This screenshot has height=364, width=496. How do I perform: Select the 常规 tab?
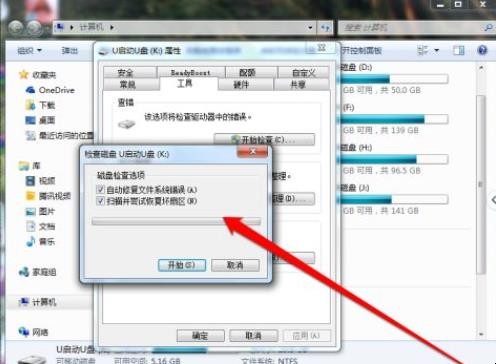(131, 85)
